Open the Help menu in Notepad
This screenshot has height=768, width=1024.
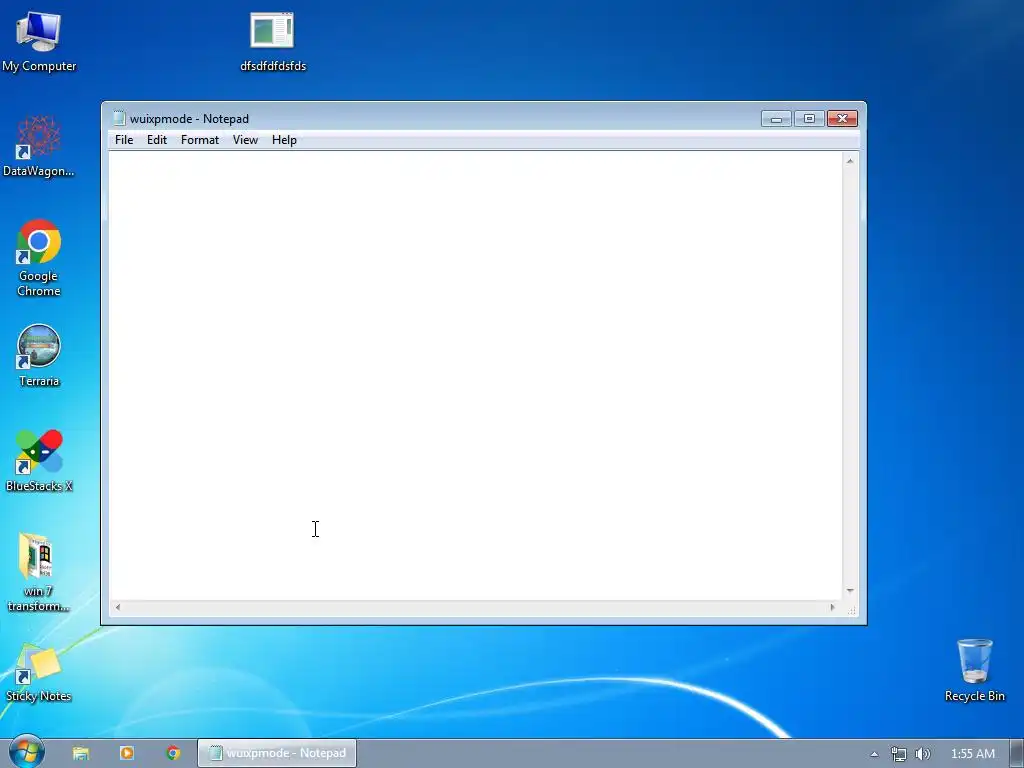284,140
